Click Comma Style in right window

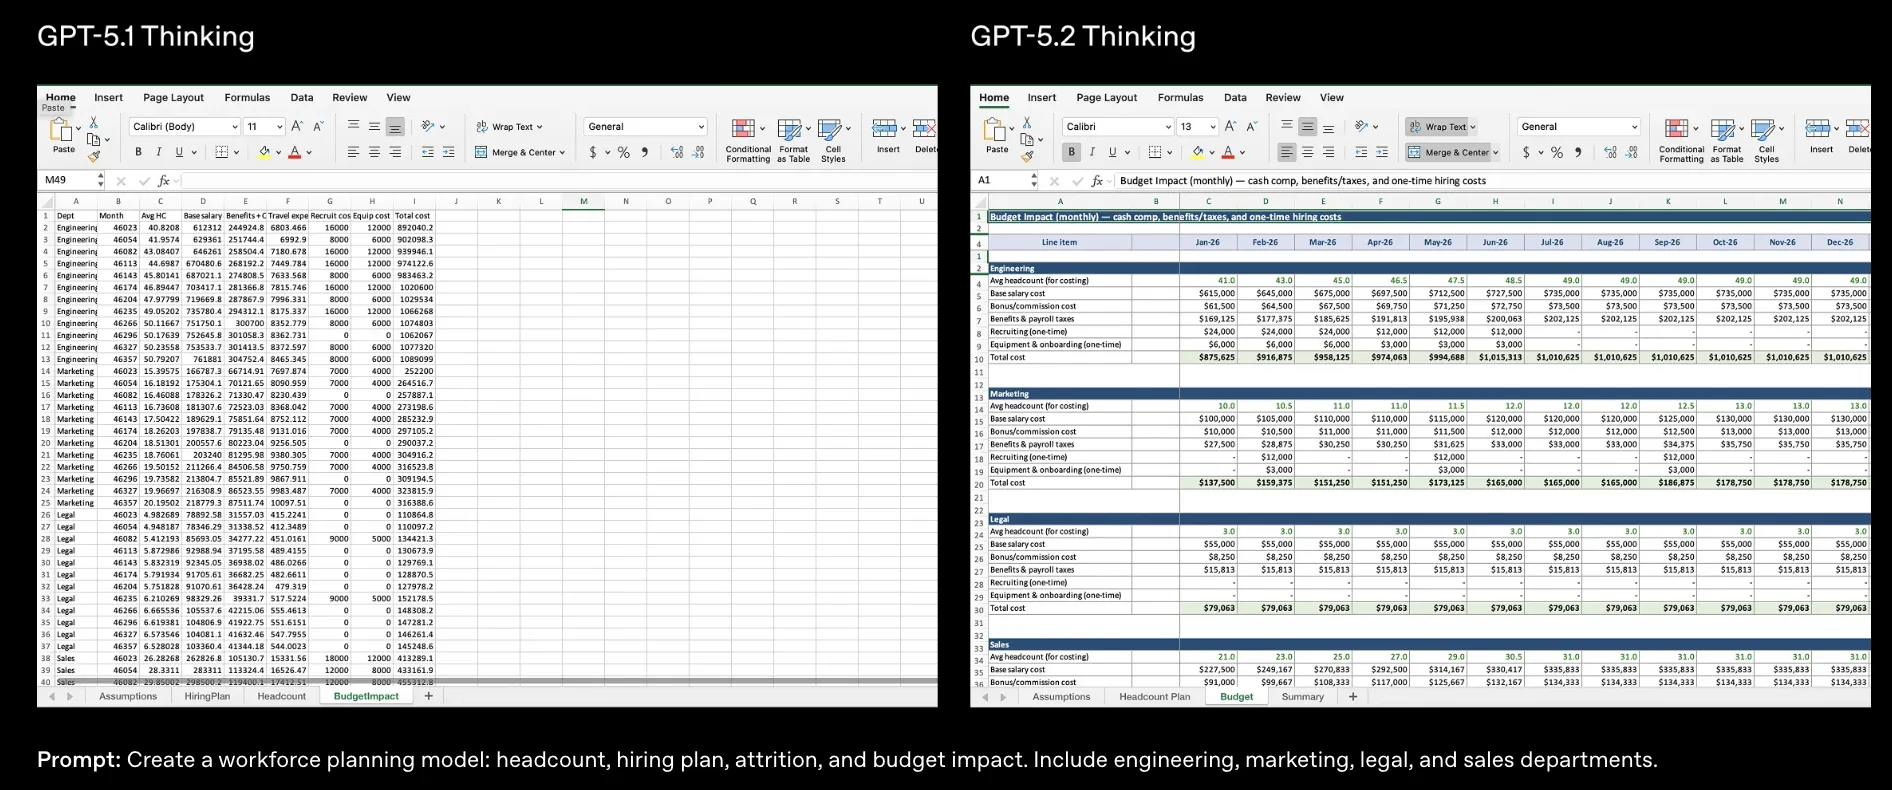[x=1578, y=152]
